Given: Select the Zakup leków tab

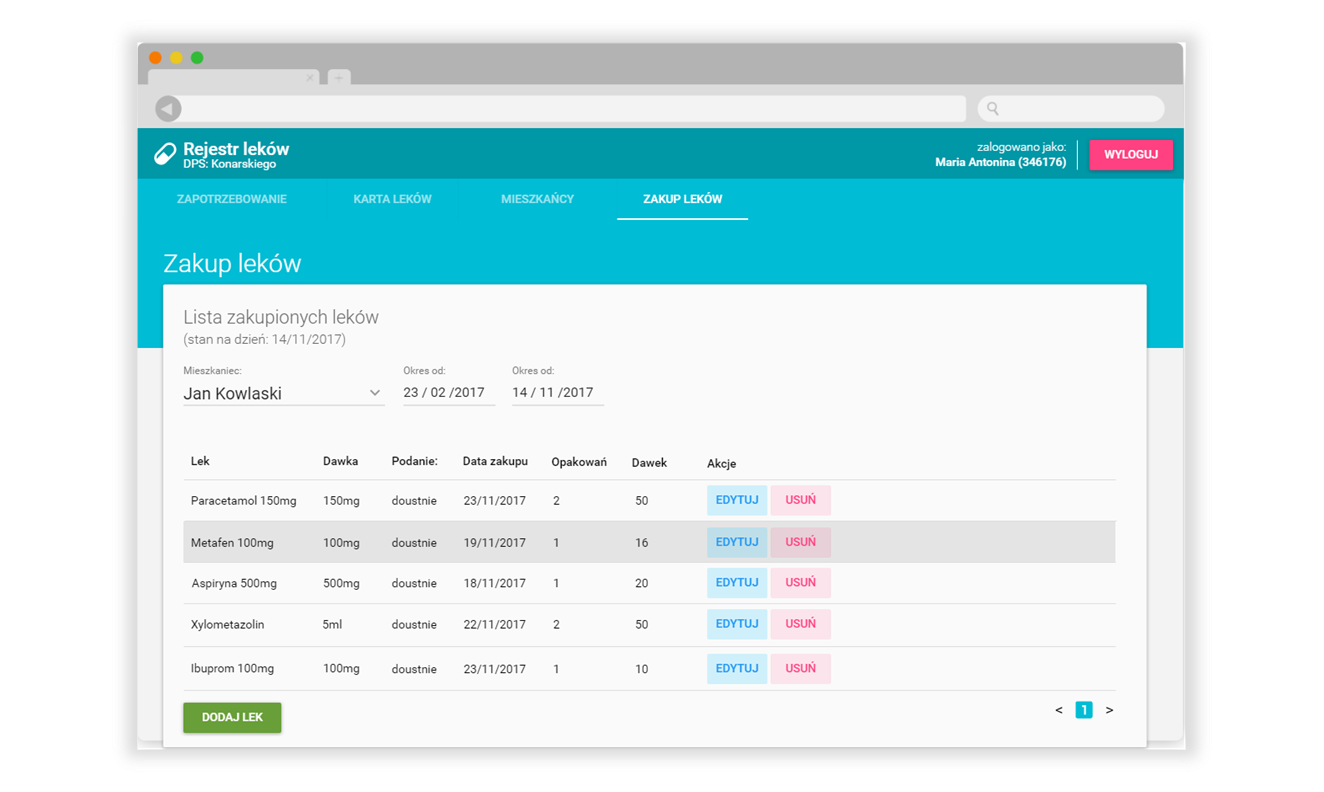Looking at the screenshot, I should [x=682, y=199].
